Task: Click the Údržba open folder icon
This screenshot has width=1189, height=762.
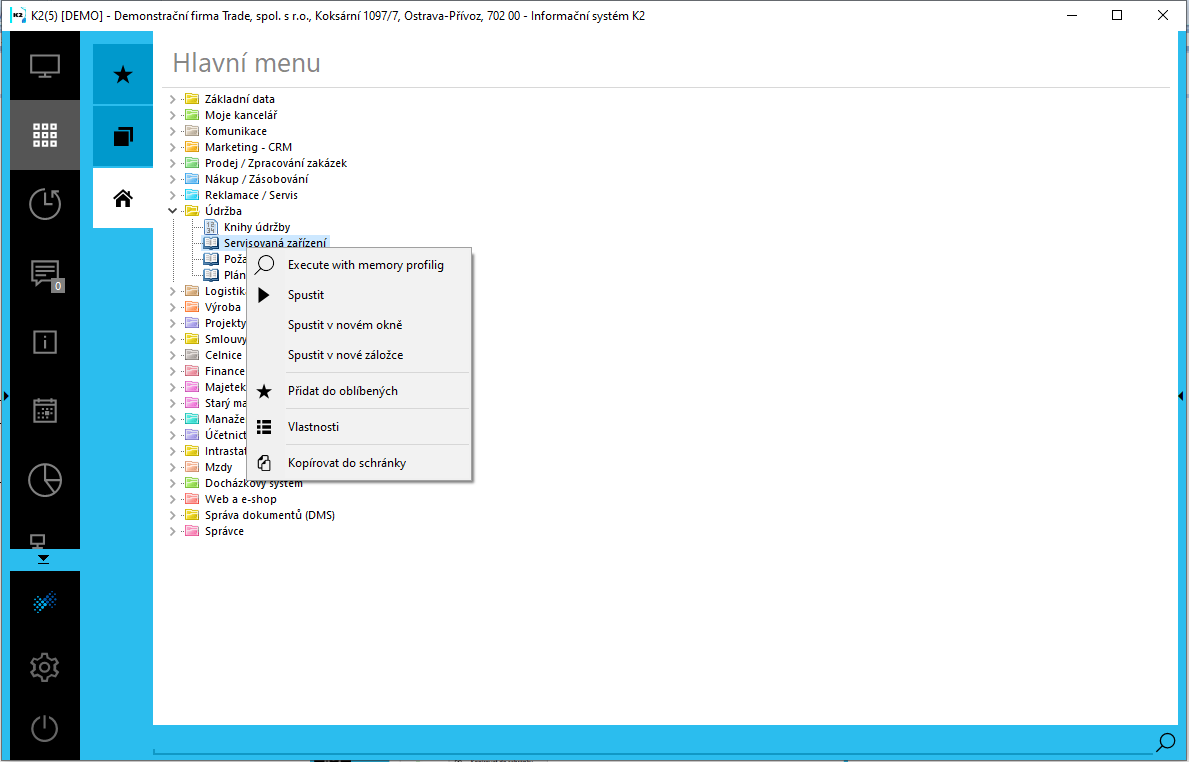Action: pyautogui.click(x=191, y=211)
